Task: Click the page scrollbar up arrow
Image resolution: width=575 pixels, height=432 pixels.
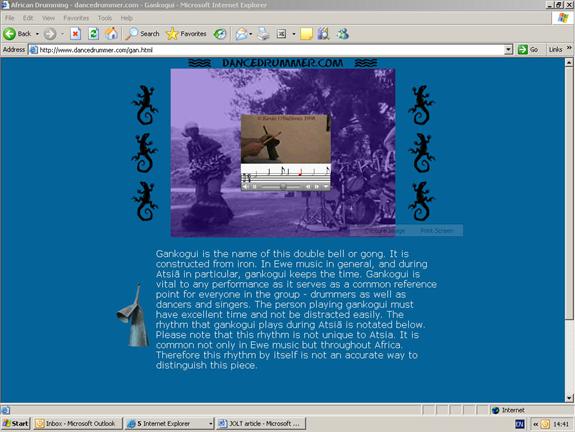Action: [569, 63]
